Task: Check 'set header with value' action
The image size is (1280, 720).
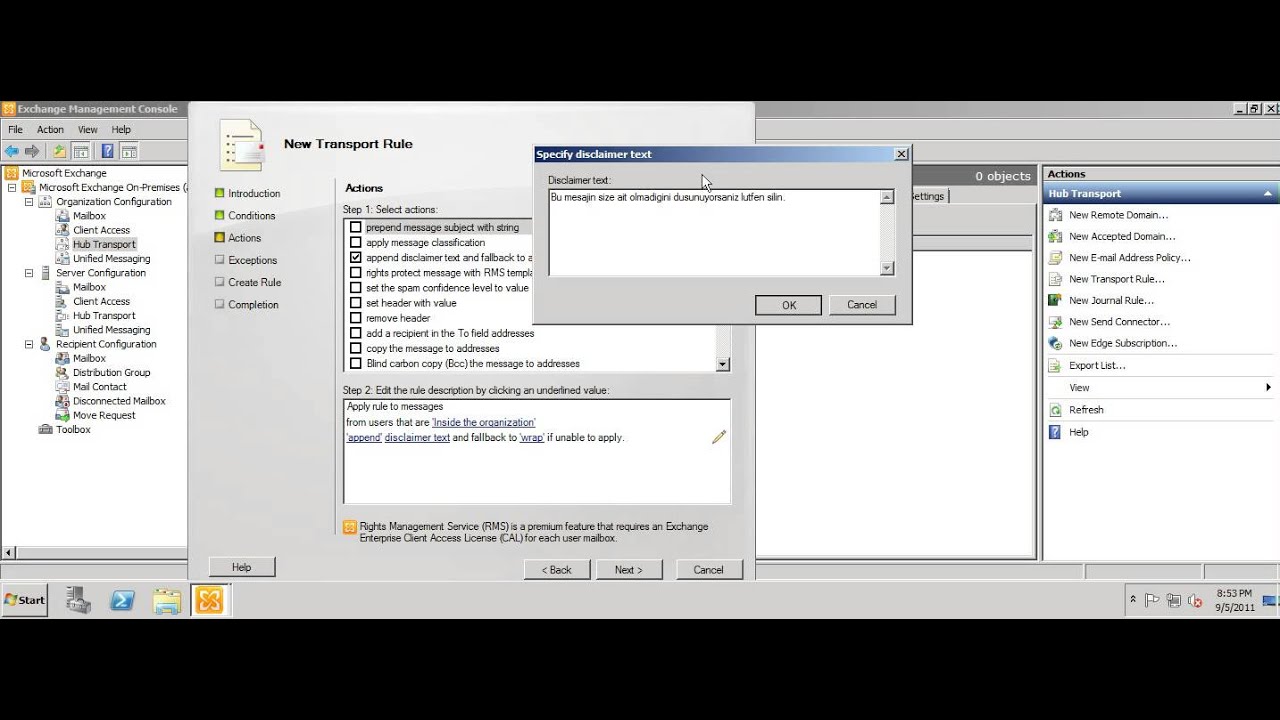Action: click(x=356, y=303)
